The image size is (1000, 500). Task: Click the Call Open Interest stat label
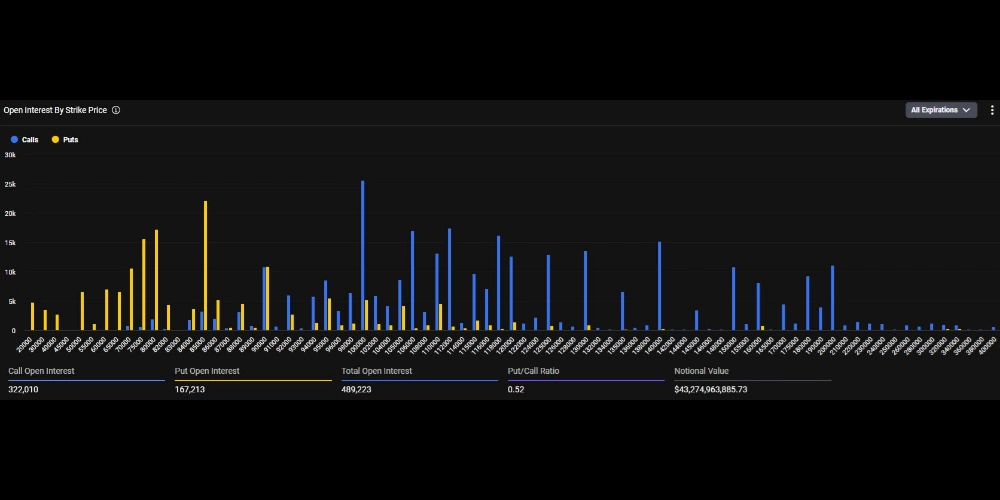pos(41,371)
